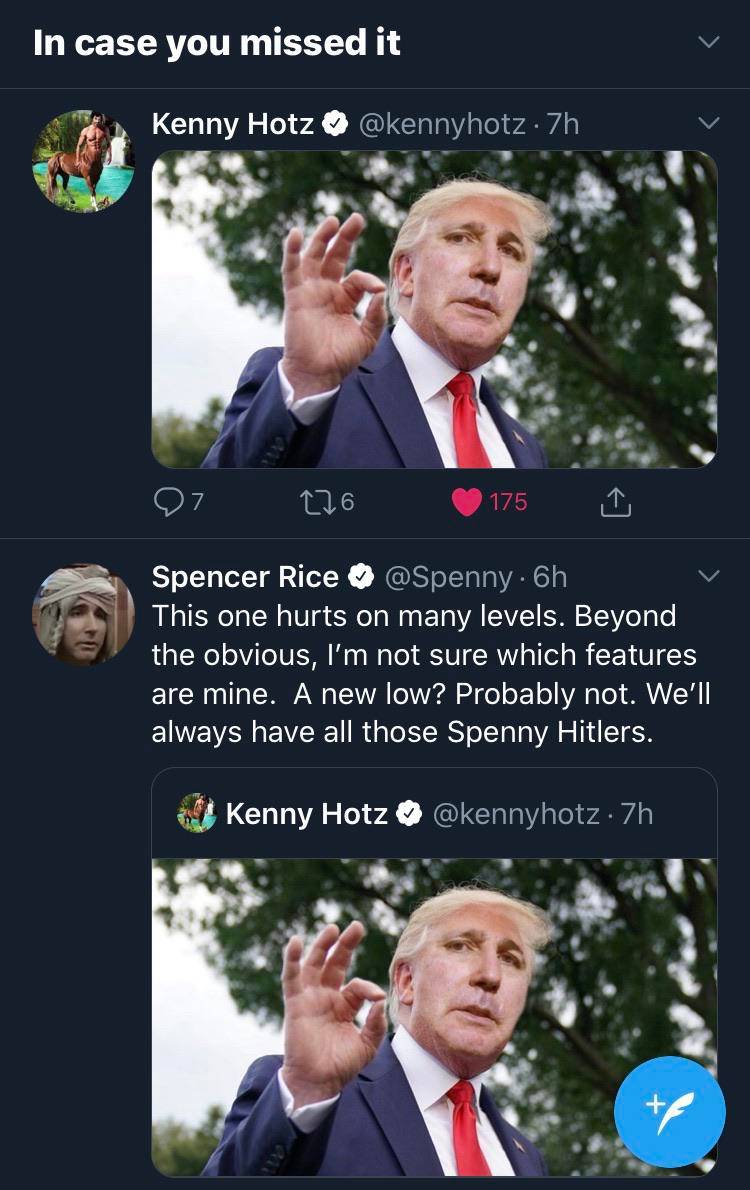750x1190 pixels.
Task: Open Kenny Hotz's profile via display name
Action: click(x=233, y=124)
